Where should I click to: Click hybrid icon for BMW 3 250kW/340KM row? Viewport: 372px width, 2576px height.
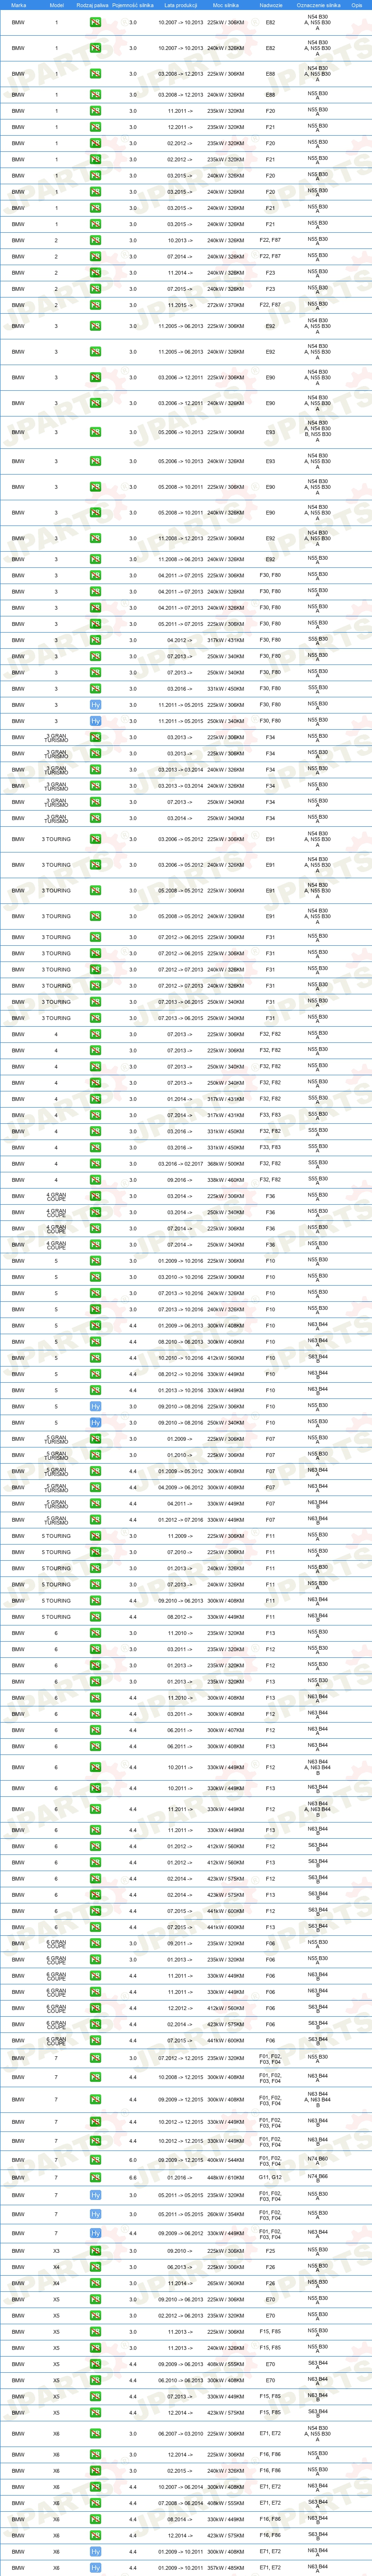point(95,721)
